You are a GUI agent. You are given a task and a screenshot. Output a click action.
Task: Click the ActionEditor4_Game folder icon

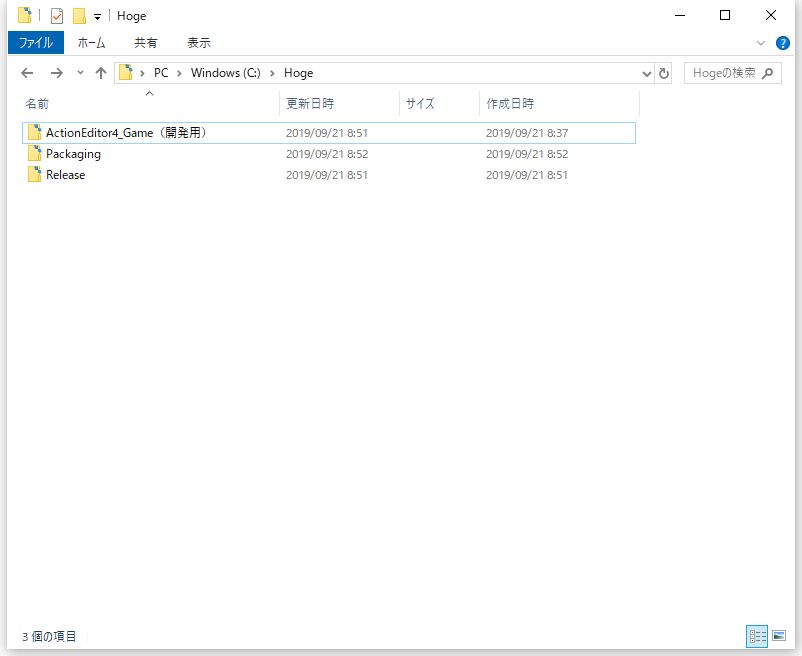click(34, 132)
